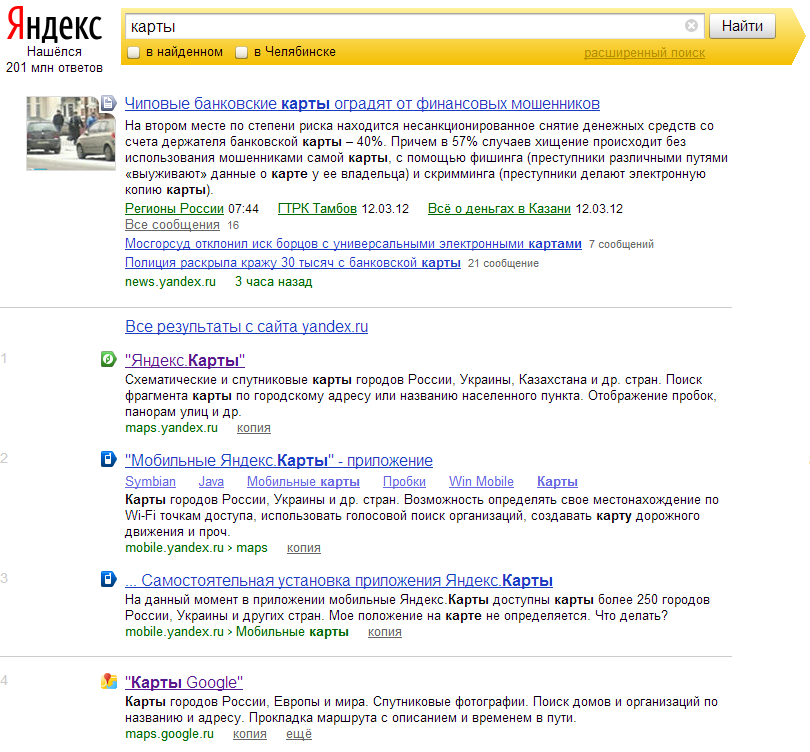This screenshot has width=810, height=752.
Task: Click the blue favicon next to Мобильные Яндекс.Карты
Action: pyautogui.click(x=108, y=459)
